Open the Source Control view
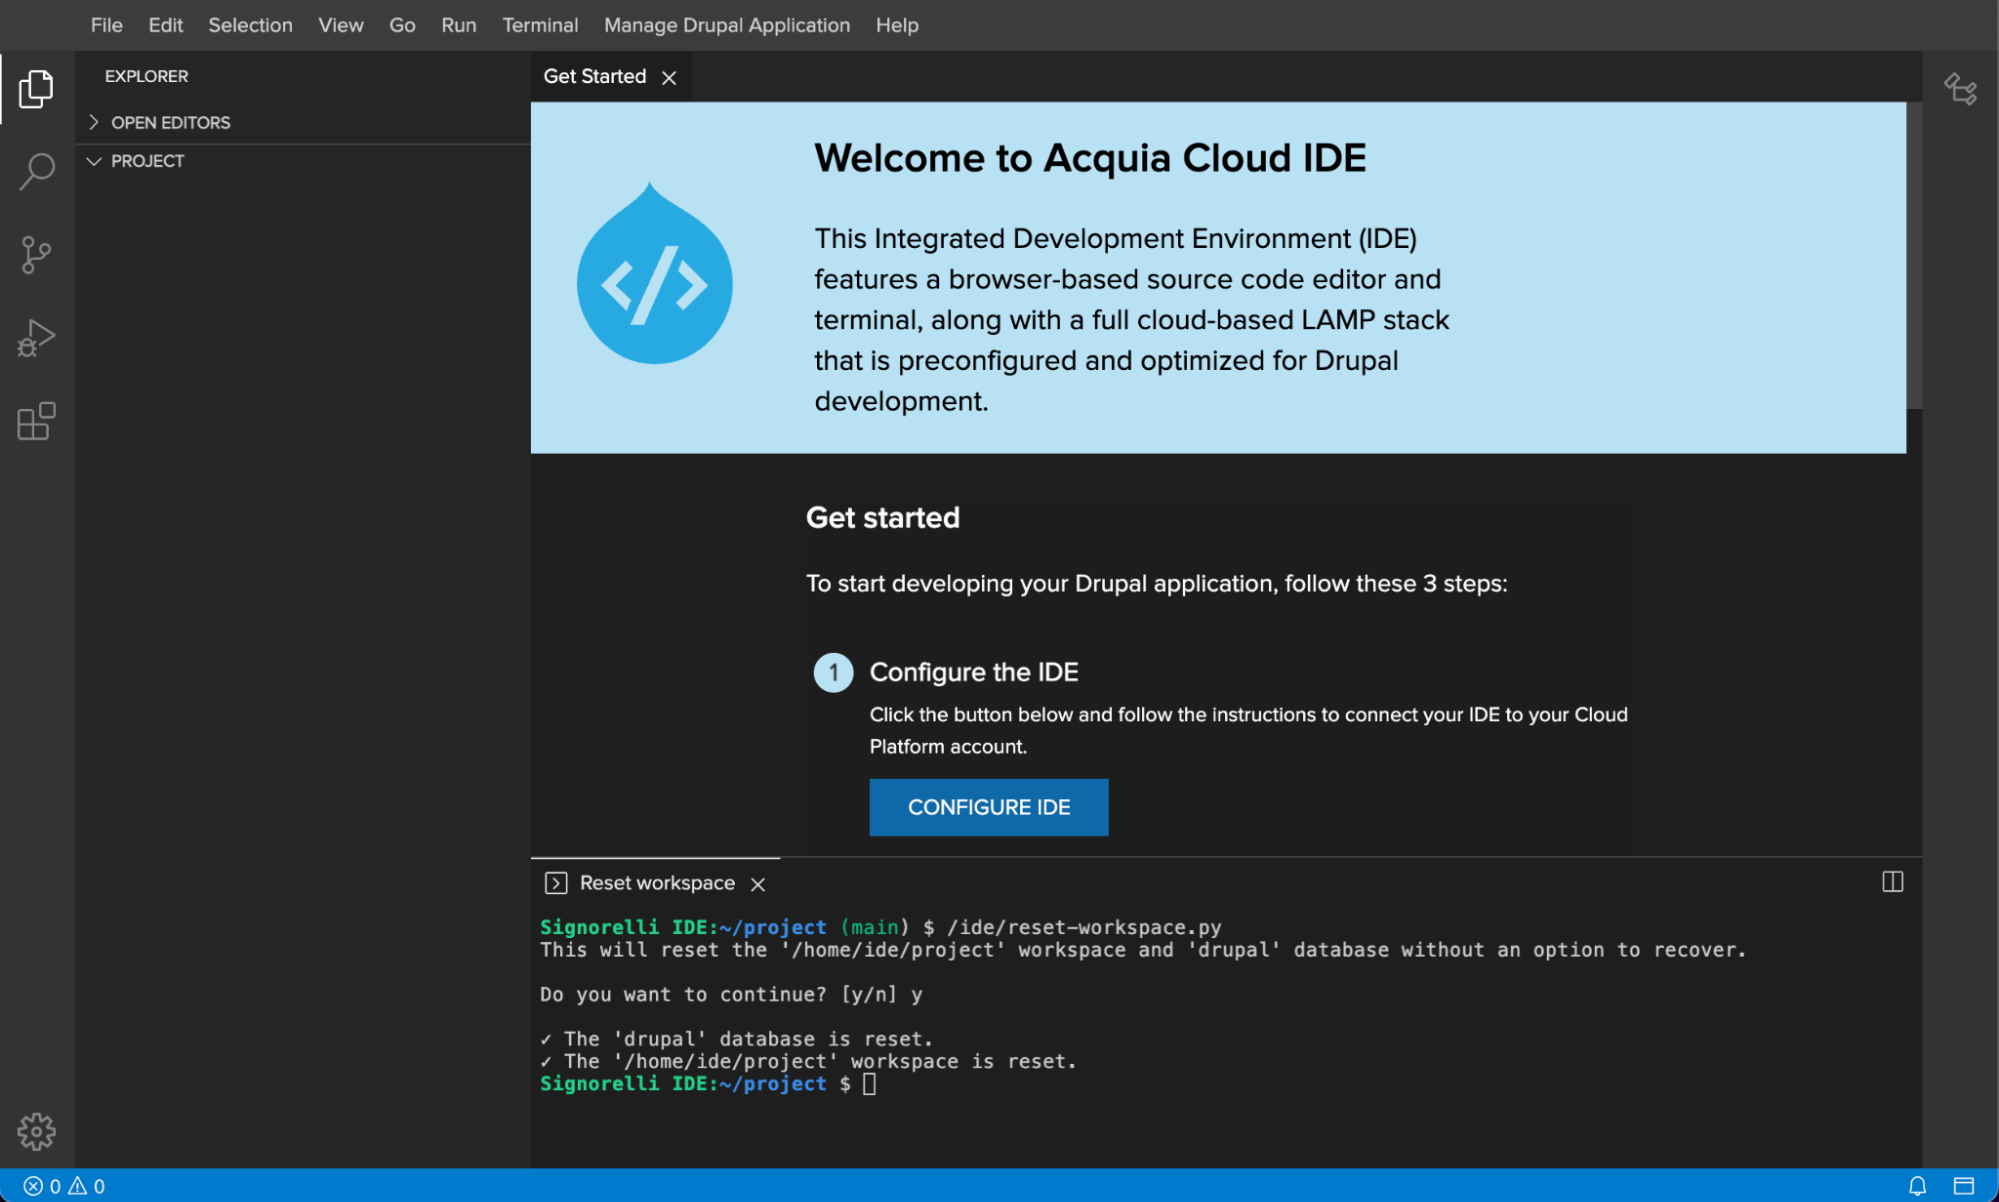 click(x=36, y=255)
